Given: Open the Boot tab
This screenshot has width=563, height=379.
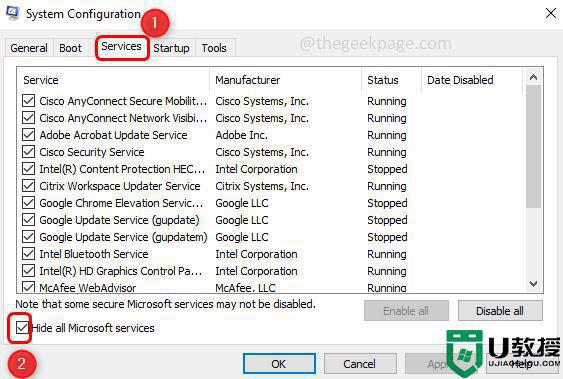Looking at the screenshot, I should pyautogui.click(x=70, y=48).
